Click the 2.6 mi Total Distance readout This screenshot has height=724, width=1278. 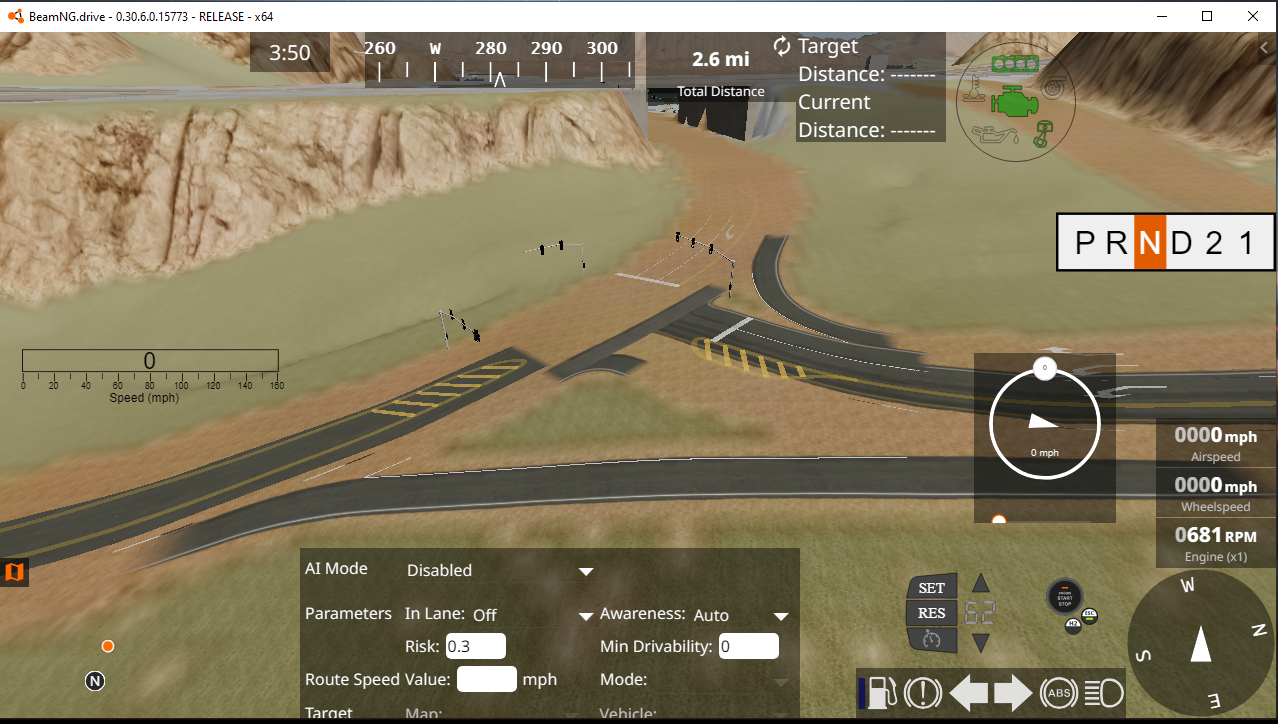[721, 72]
